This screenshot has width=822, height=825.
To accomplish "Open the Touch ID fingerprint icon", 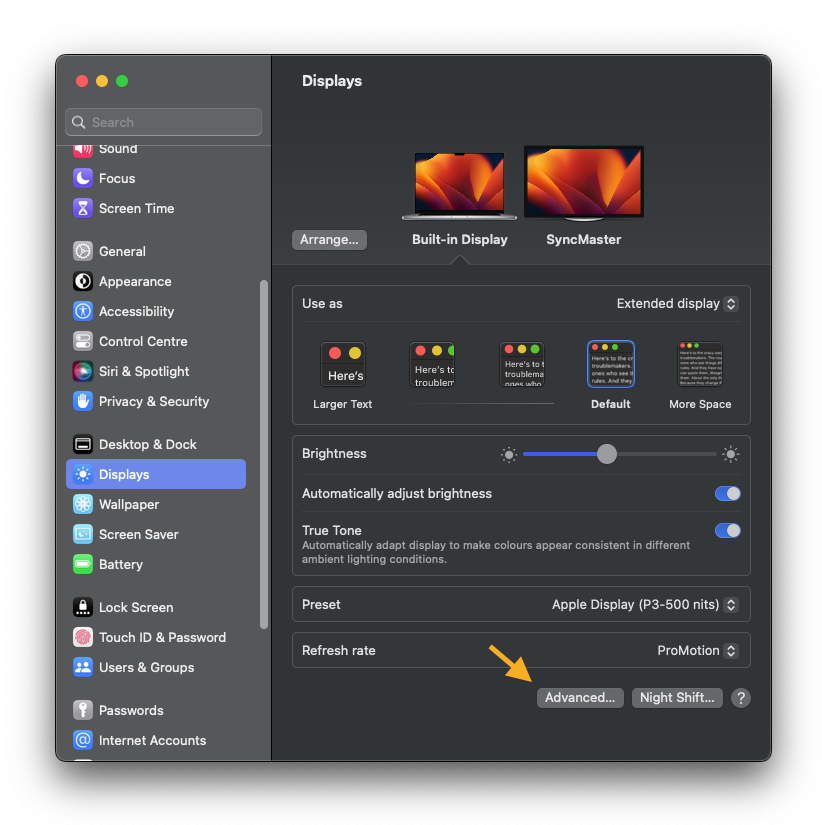I will [83, 637].
